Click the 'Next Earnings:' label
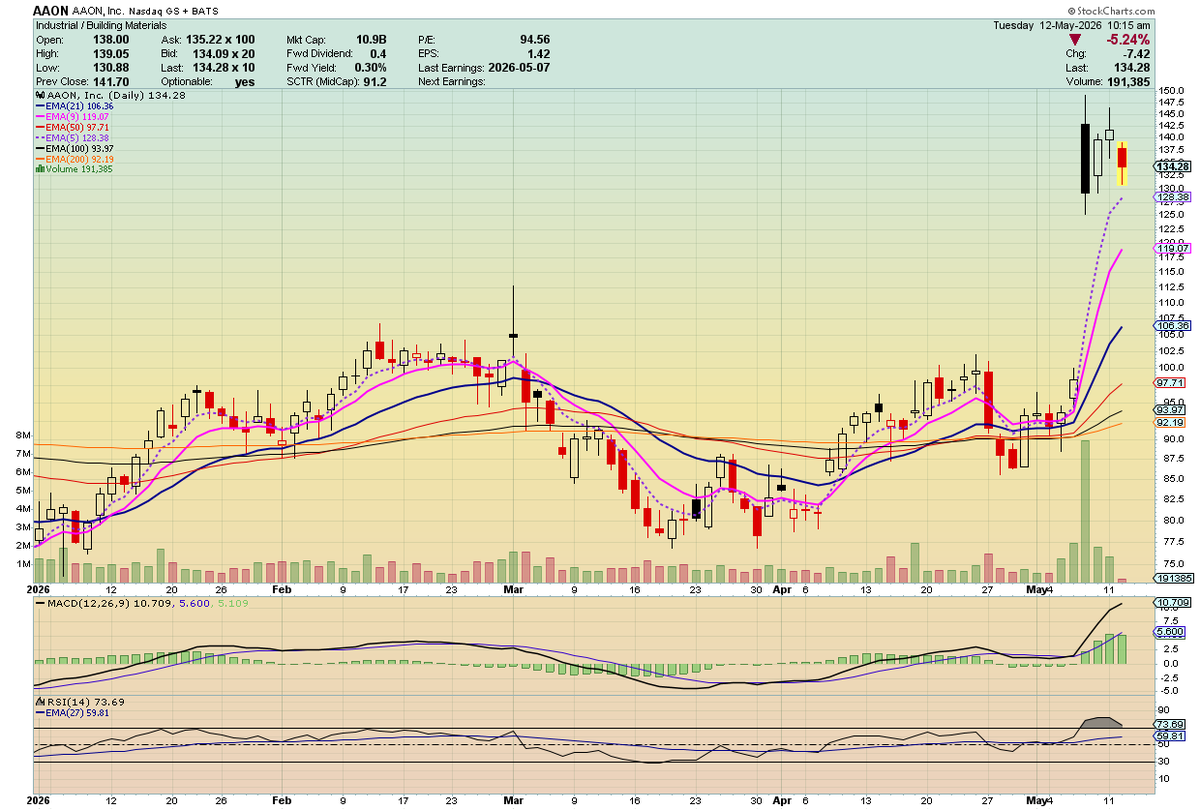 tap(452, 81)
